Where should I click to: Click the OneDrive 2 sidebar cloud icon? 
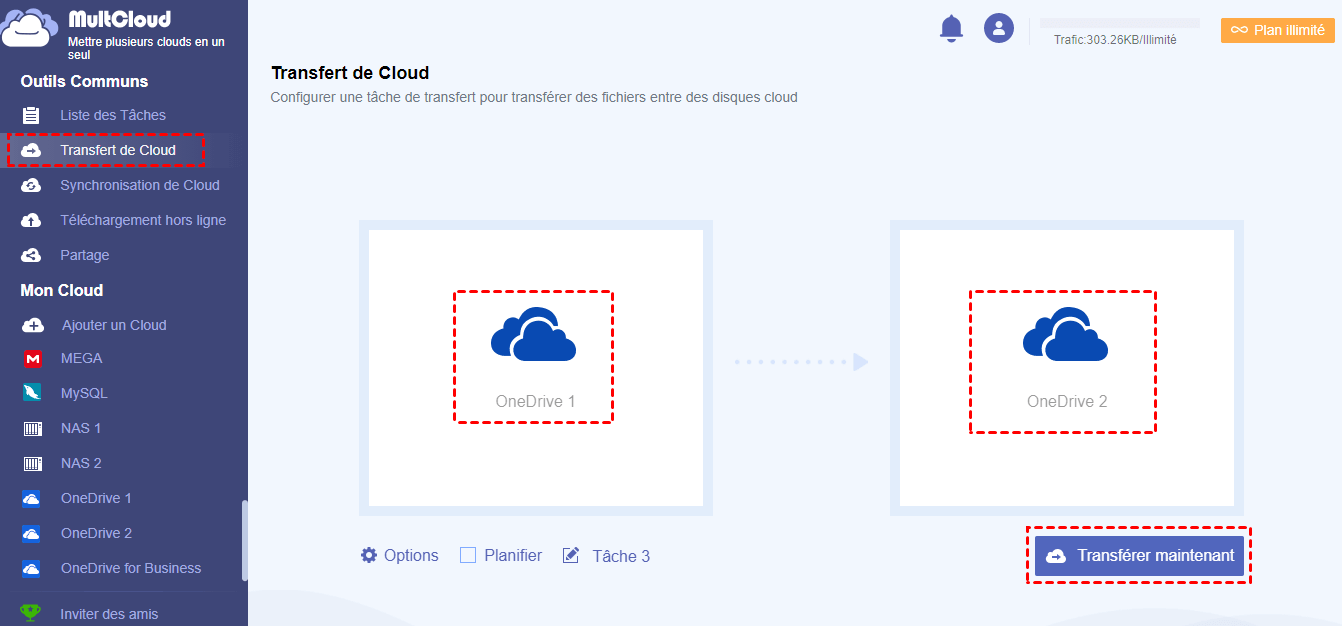31,533
